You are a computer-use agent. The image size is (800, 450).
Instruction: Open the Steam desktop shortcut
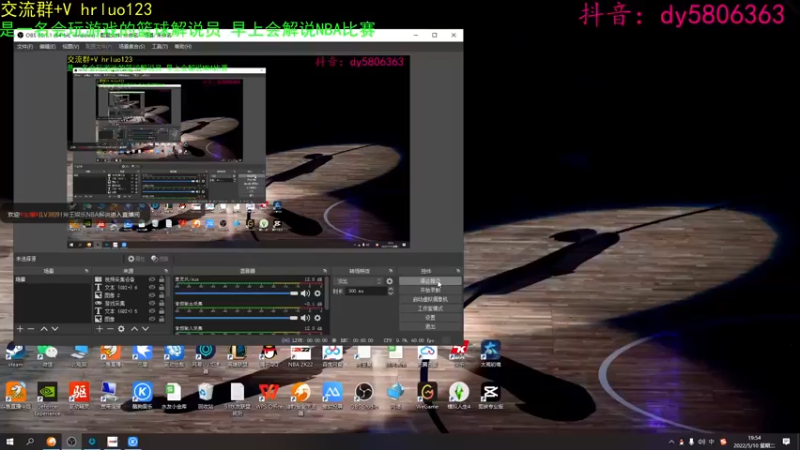click(15, 356)
